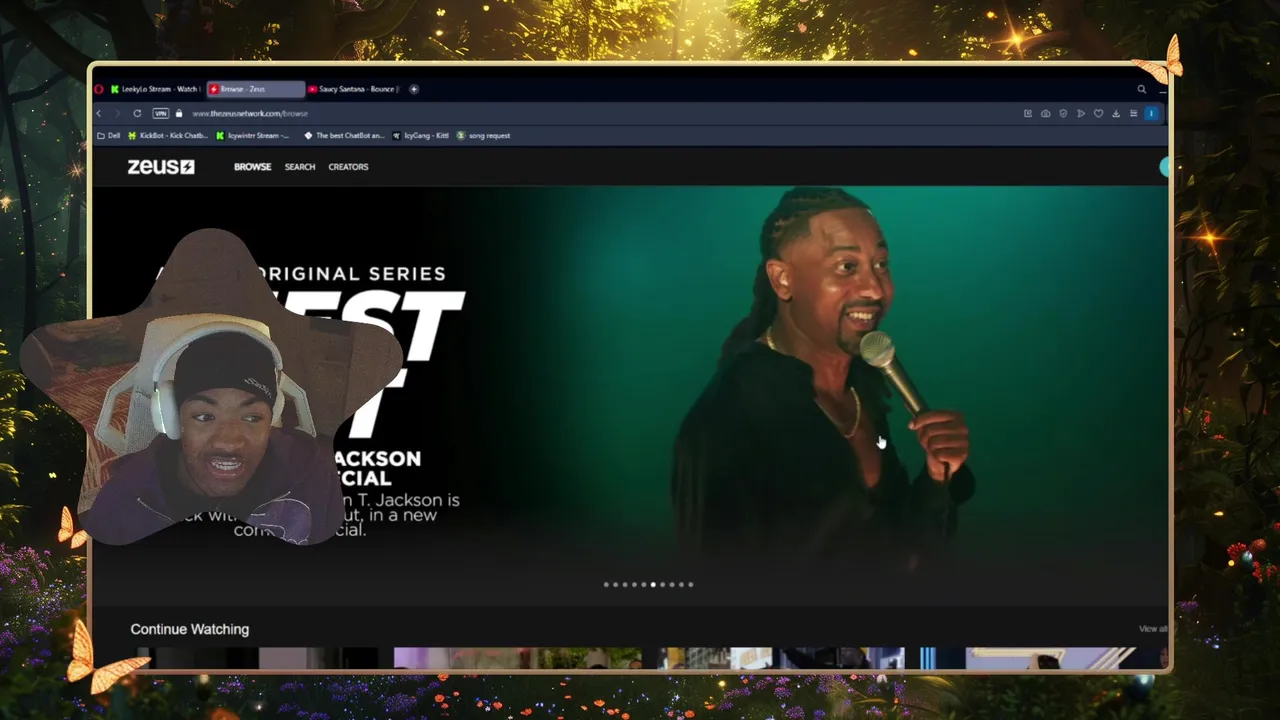
Task: Open the Opera menu logo
Action: click(x=98, y=89)
